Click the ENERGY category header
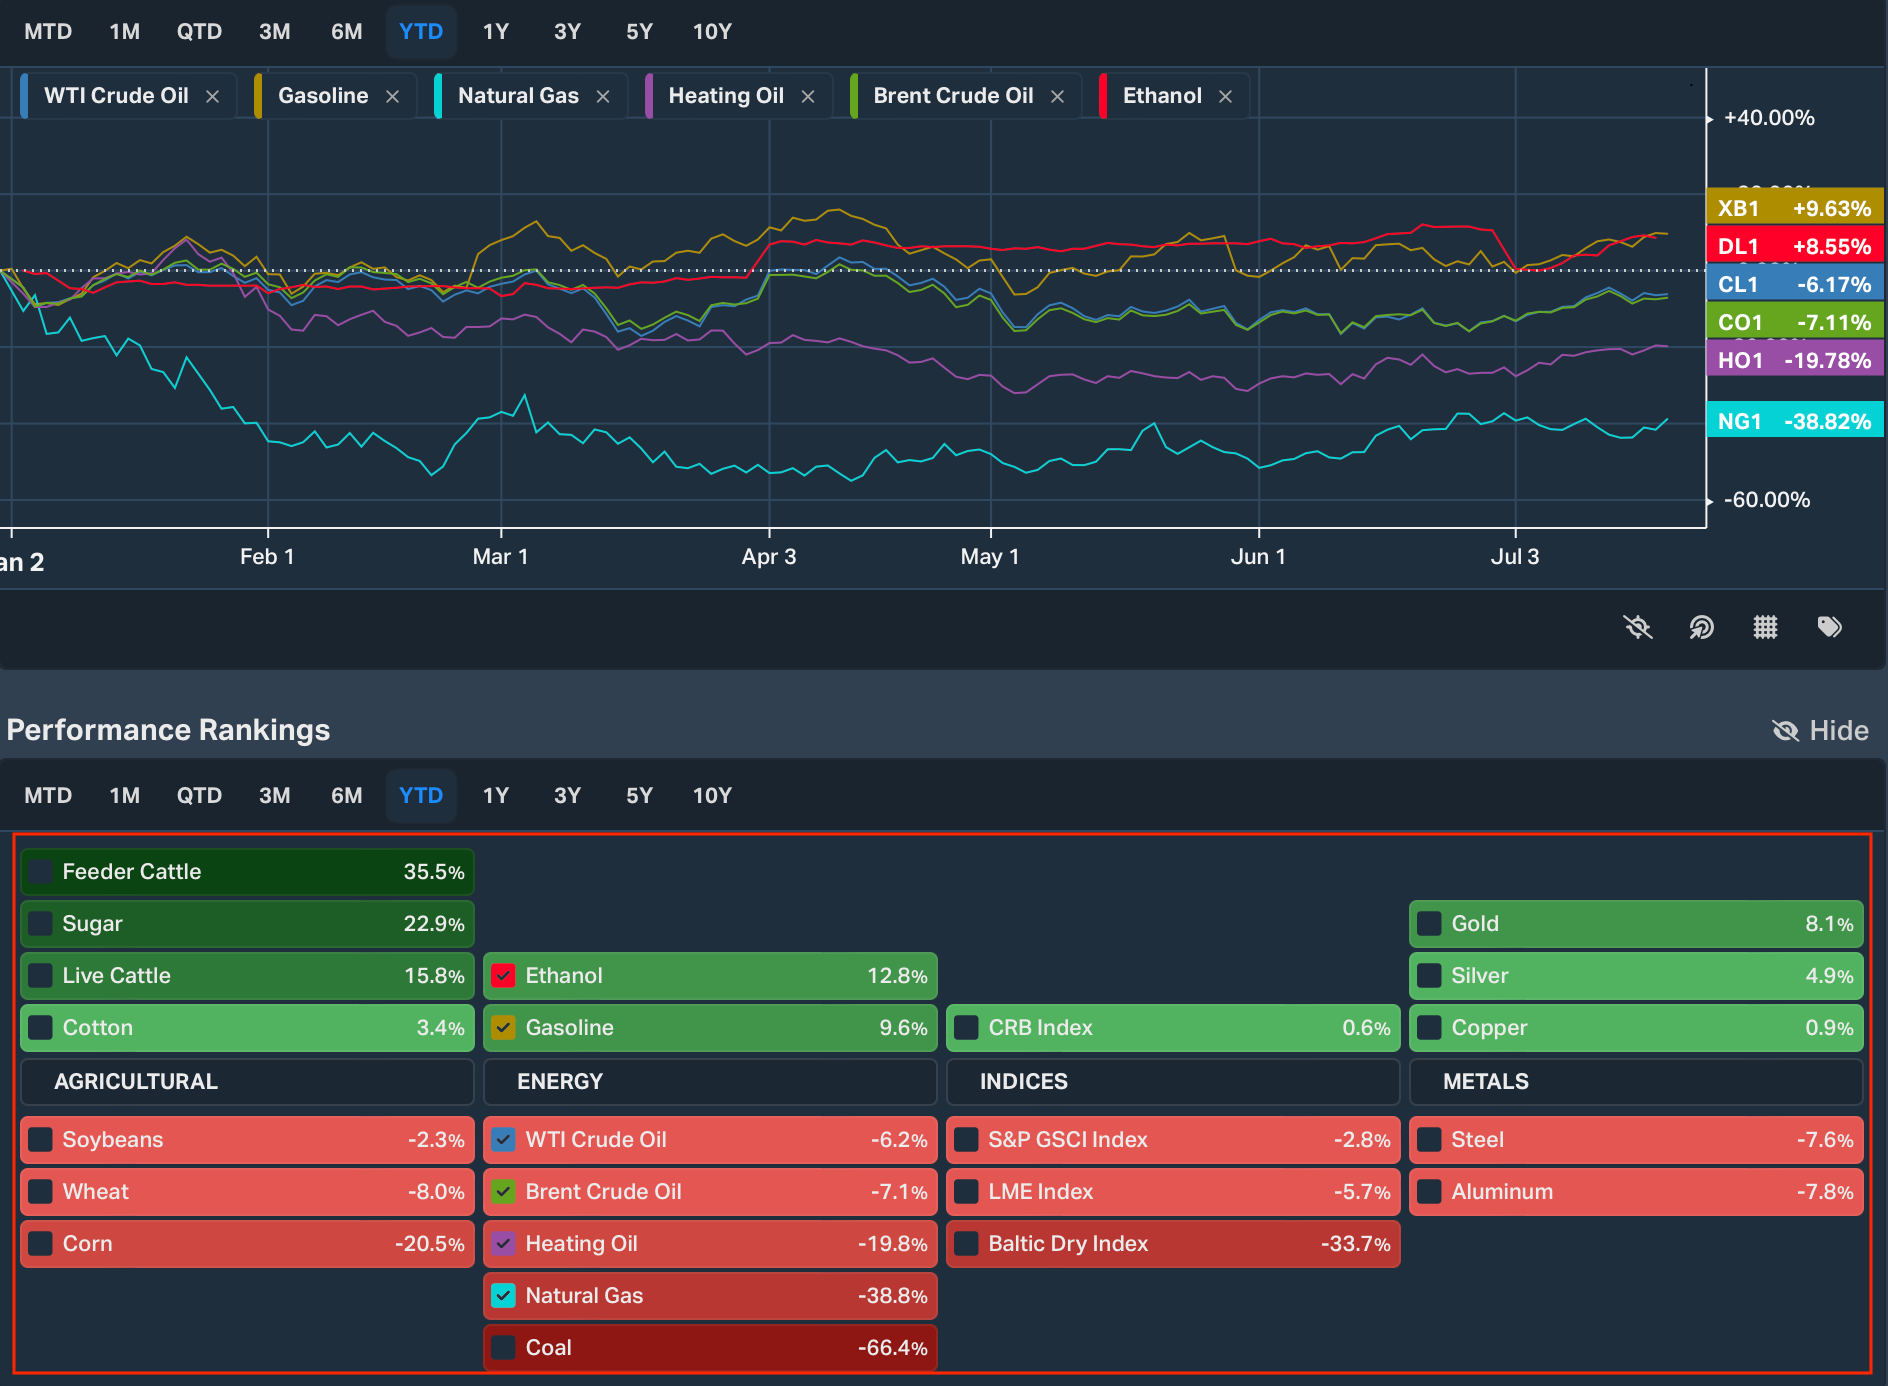1888x1386 pixels. (710, 1082)
